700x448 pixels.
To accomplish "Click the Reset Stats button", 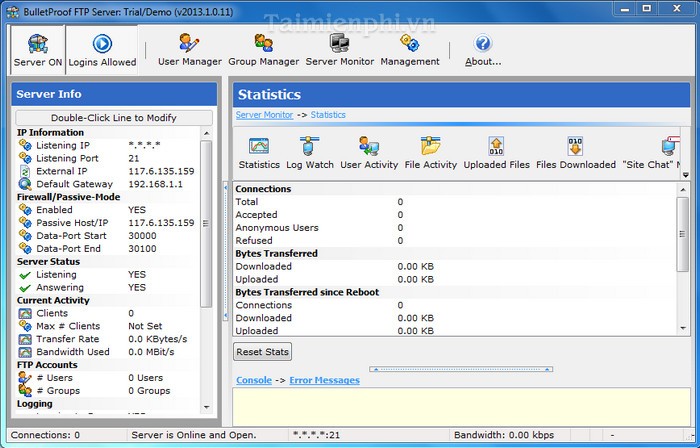I will click(262, 352).
